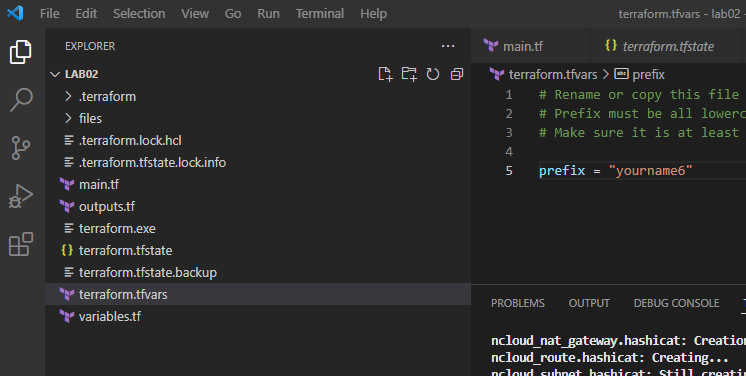746x376 pixels.
Task: Collapse all folders in explorer
Action: pos(457,74)
